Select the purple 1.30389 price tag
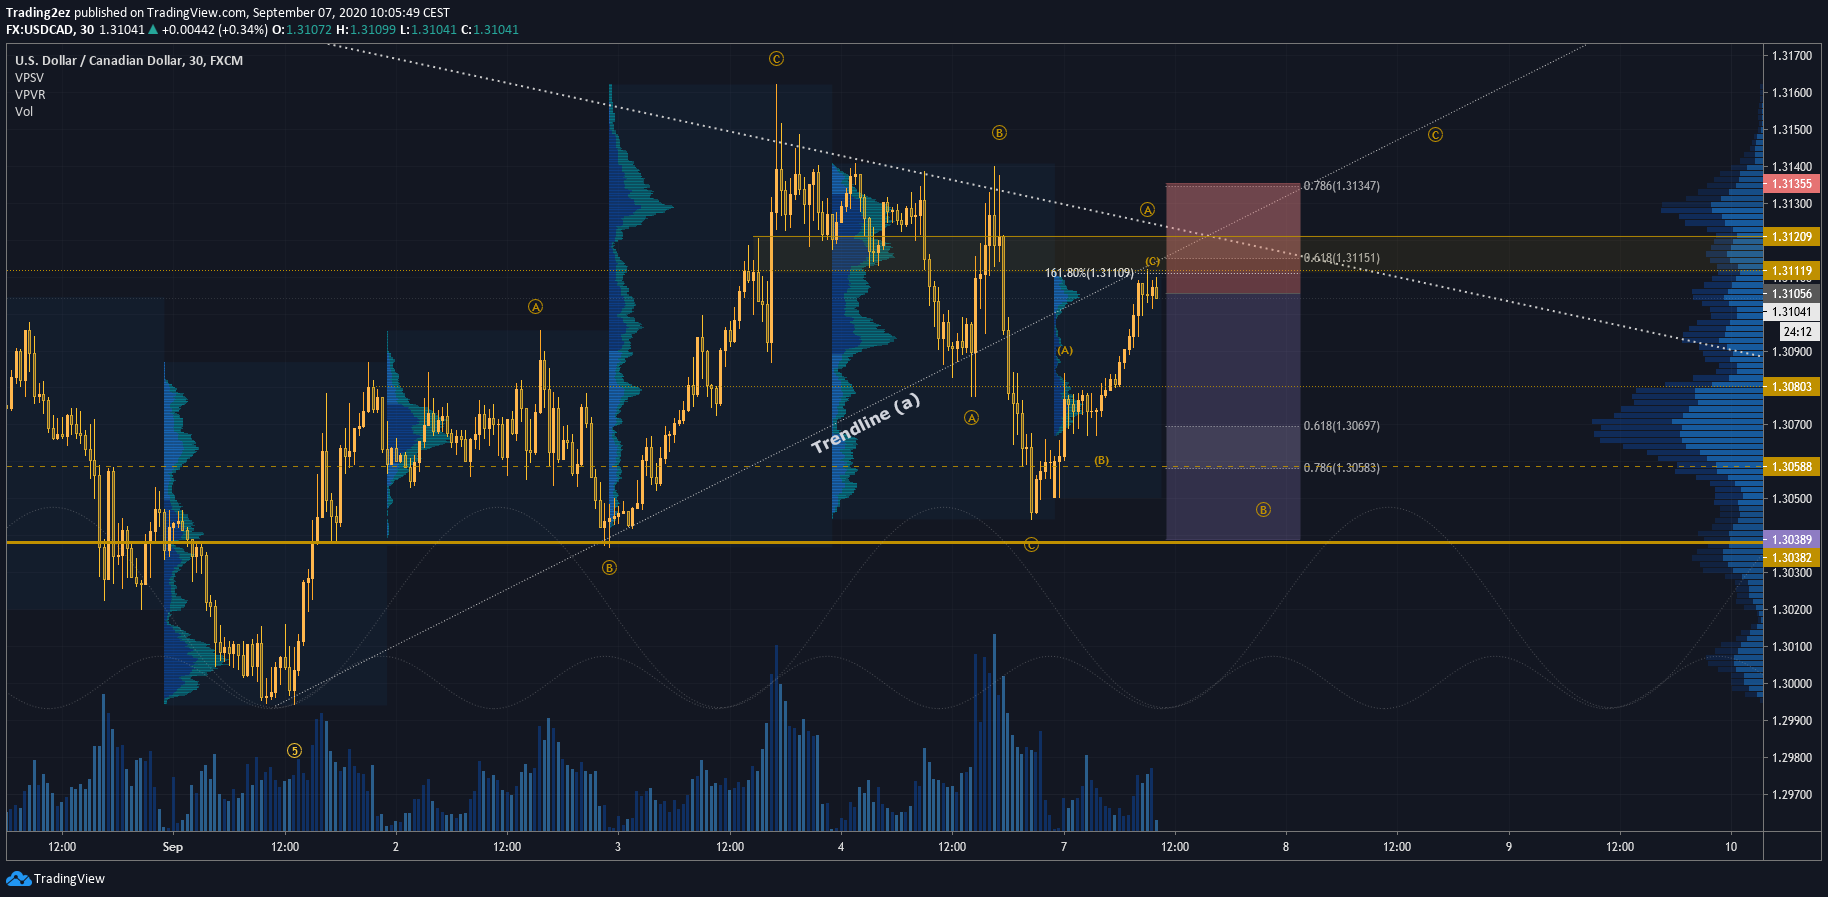 (x=1791, y=540)
